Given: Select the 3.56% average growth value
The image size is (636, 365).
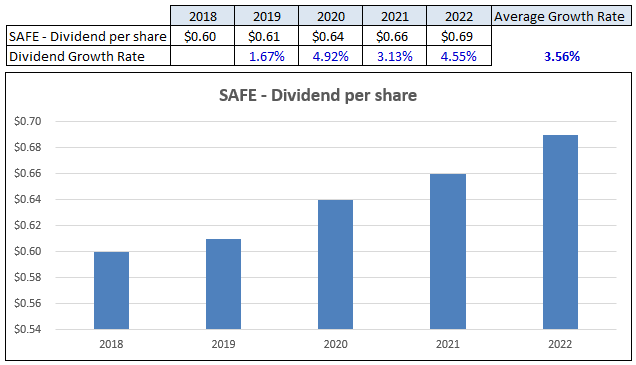Looking at the screenshot, I should point(562,56).
